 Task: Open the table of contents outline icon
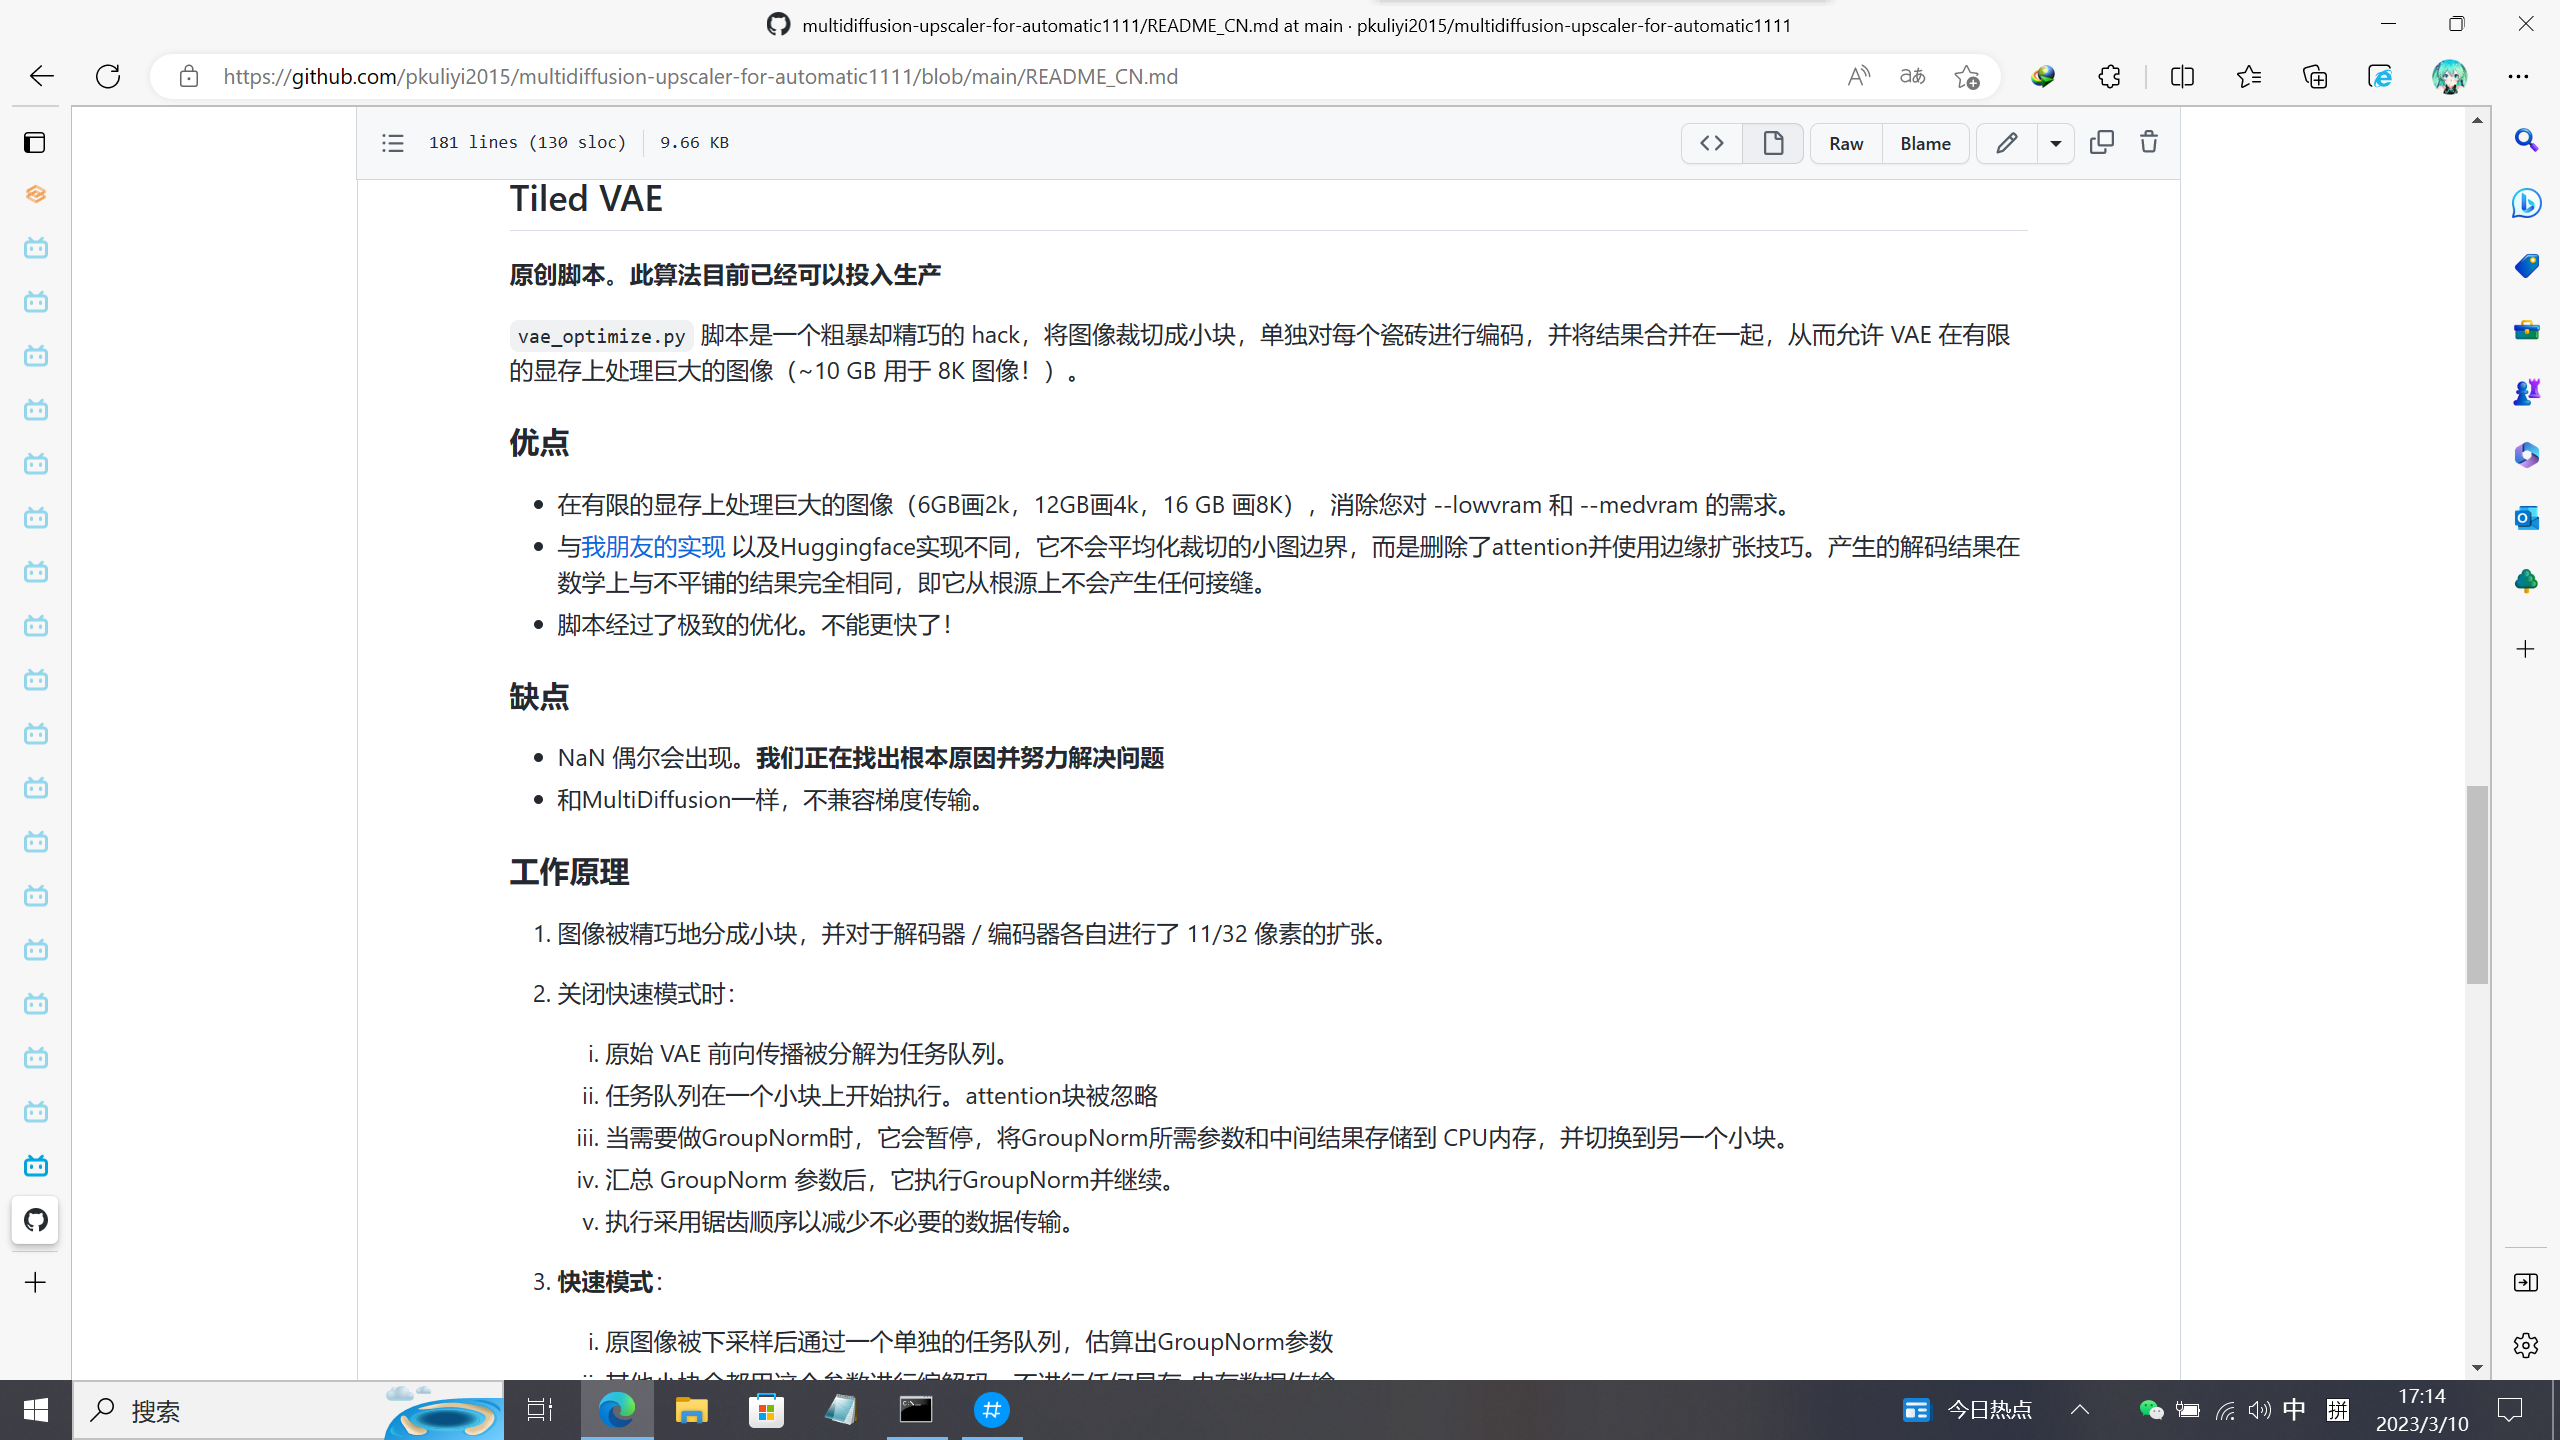click(x=392, y=143)
